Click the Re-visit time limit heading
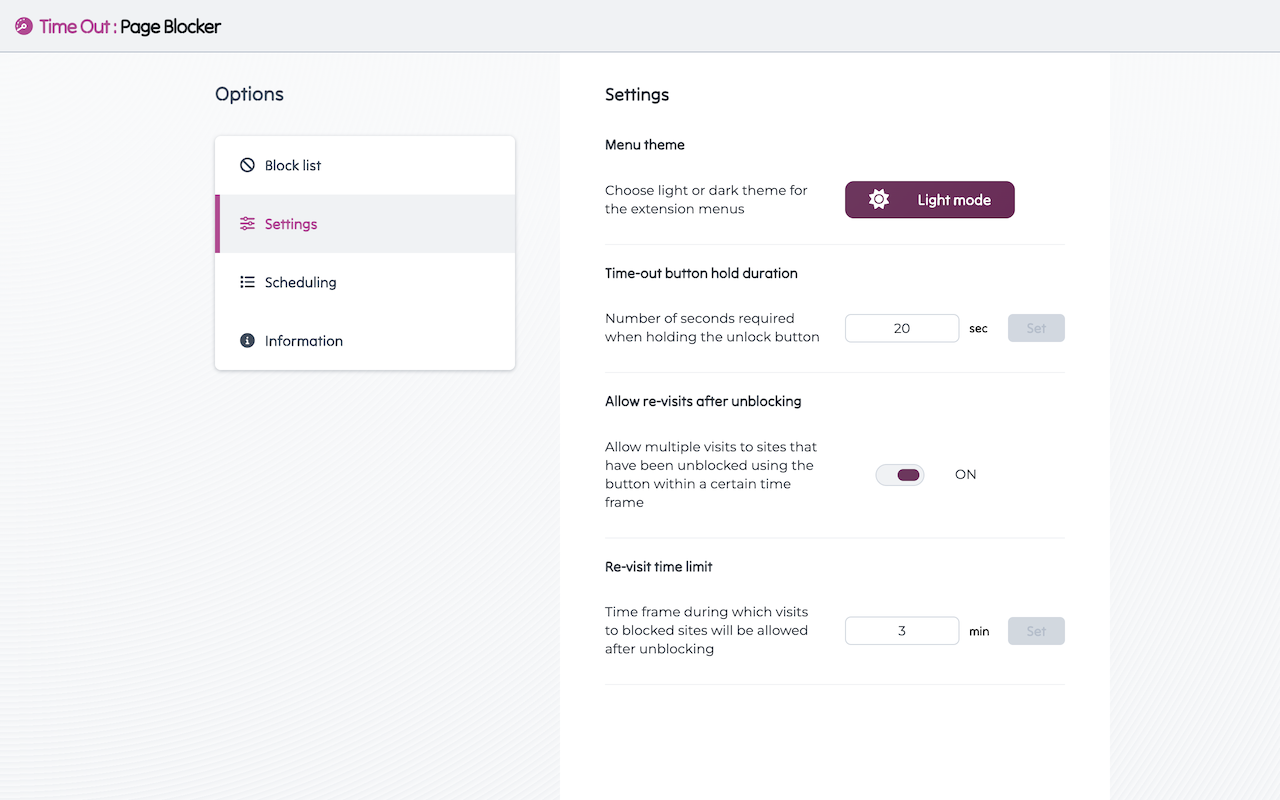Image resolution: width=1280 pixels, height=800 pixels. tap(659, 567)
